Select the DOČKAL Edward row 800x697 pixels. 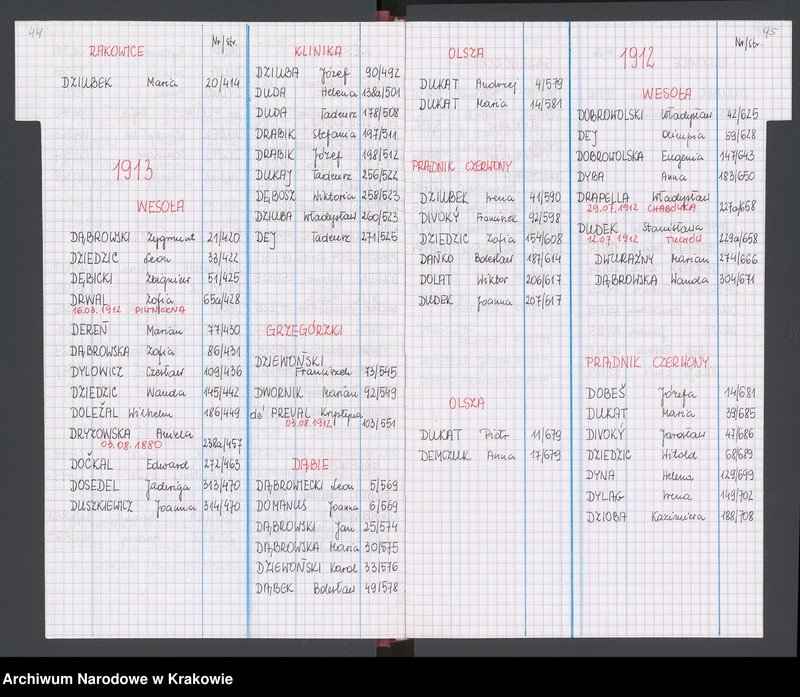pyautogui.click(x=155, y=464)
